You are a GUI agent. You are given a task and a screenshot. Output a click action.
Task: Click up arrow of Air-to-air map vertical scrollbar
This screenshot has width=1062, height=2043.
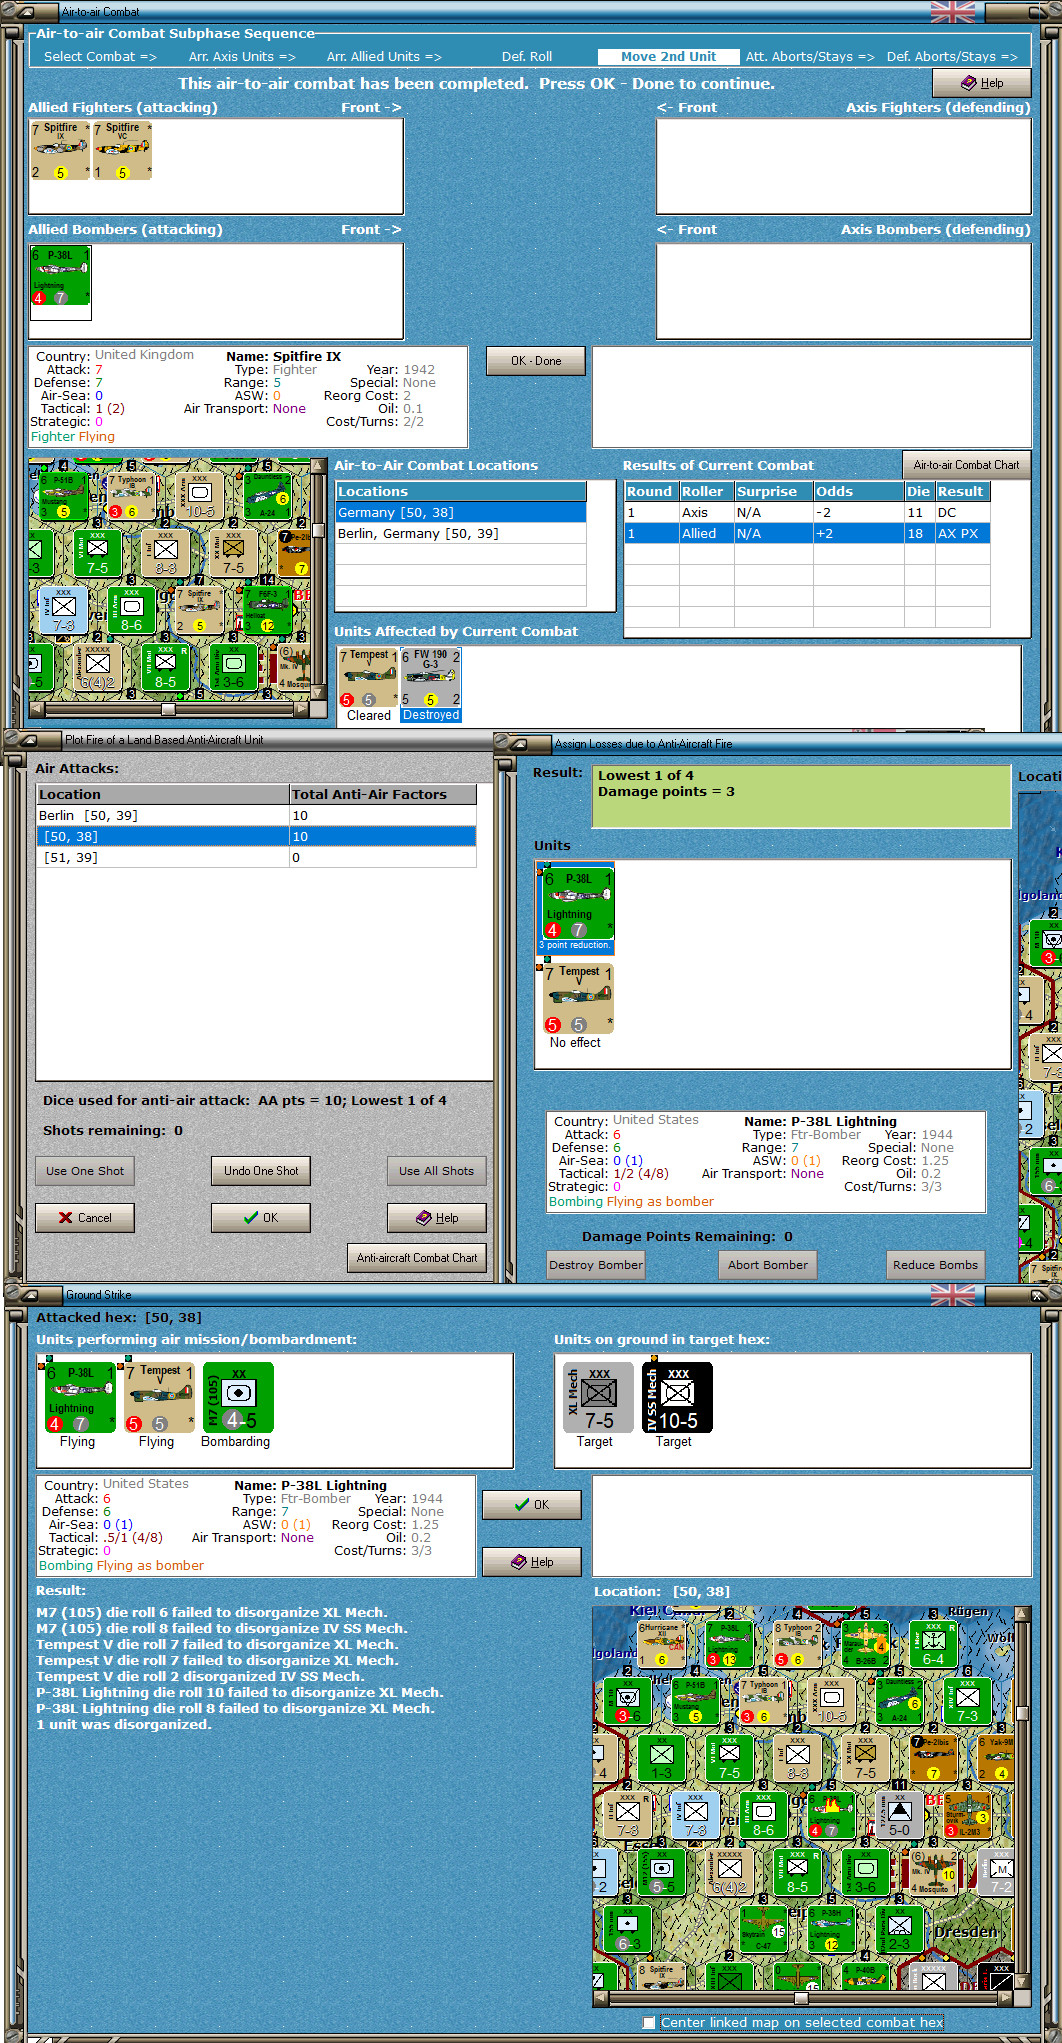point(319,466)
